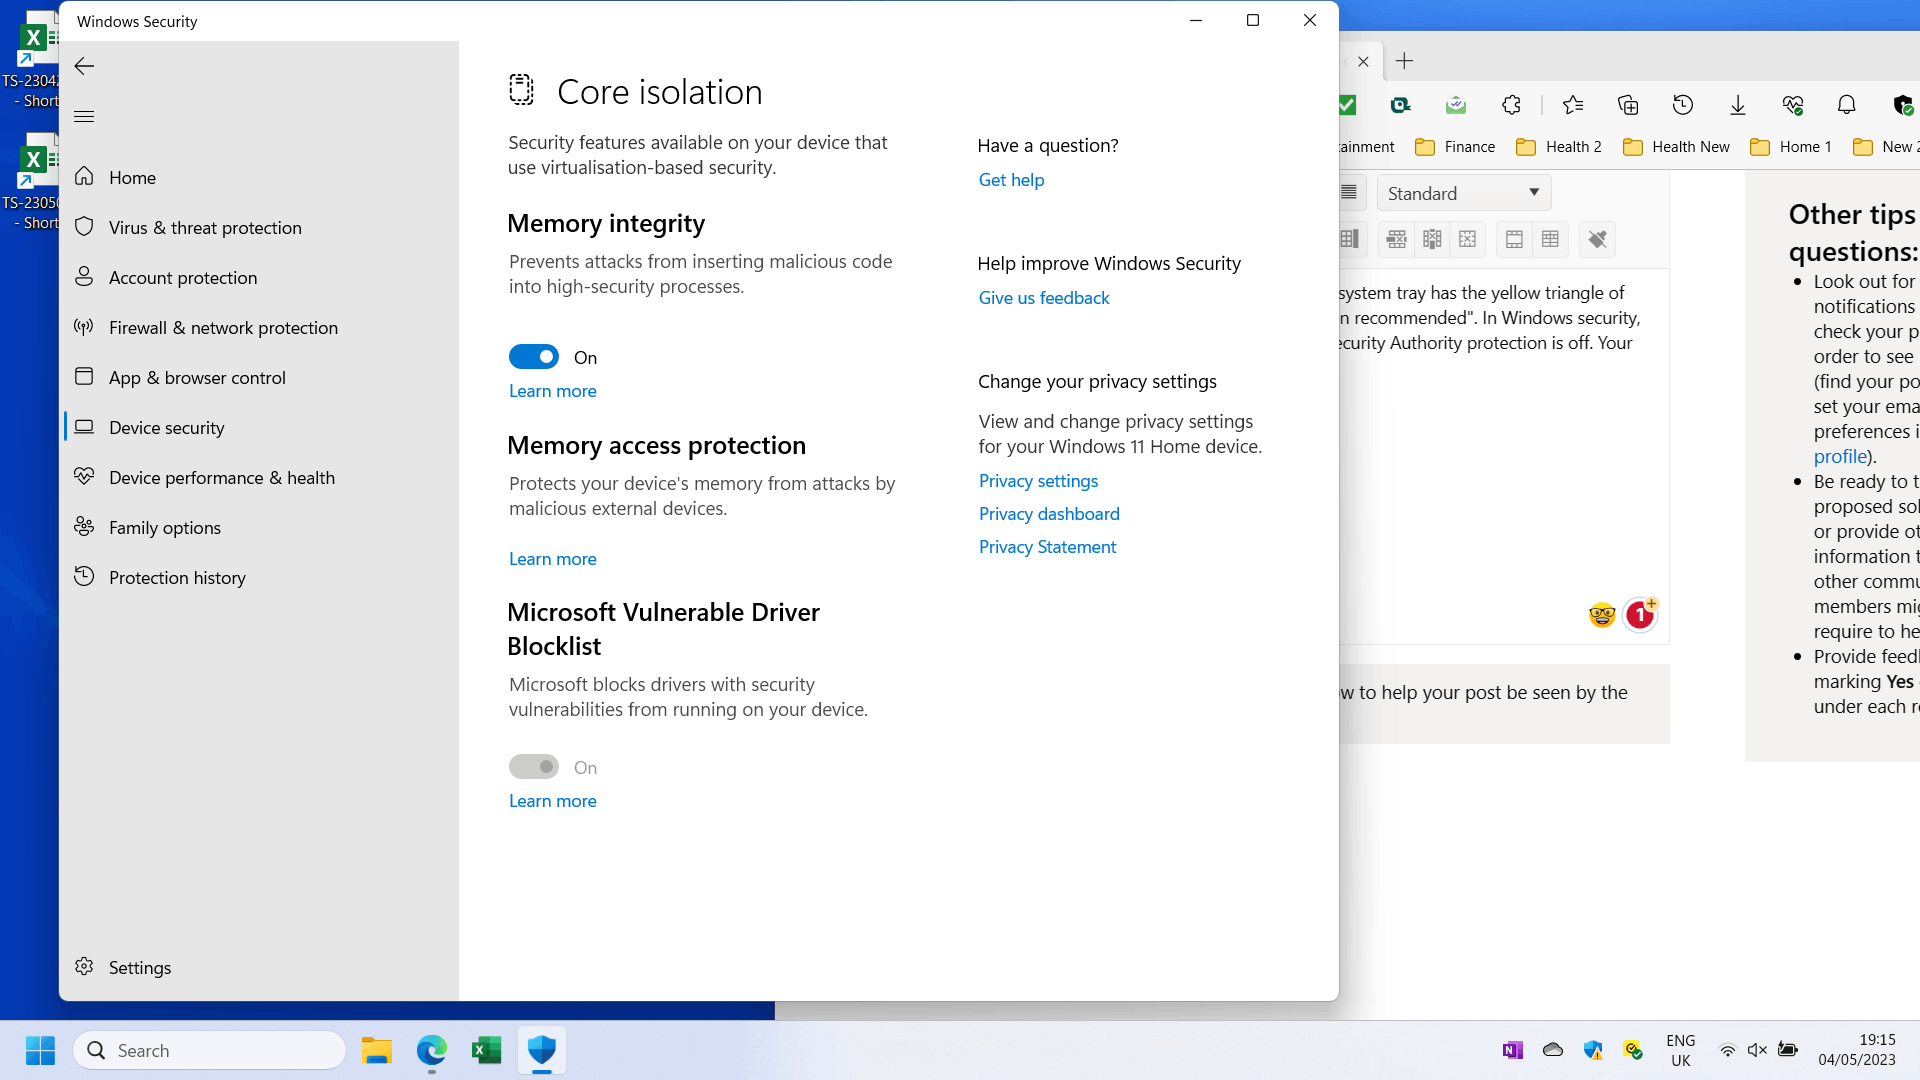
Task: Open File Explorer from taskbar
Action: click(377, 1050)
